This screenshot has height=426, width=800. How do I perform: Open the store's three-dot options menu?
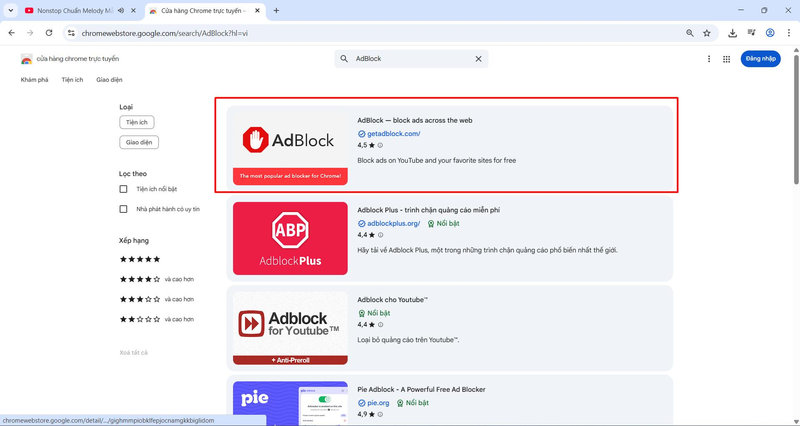tap(709, 59)
